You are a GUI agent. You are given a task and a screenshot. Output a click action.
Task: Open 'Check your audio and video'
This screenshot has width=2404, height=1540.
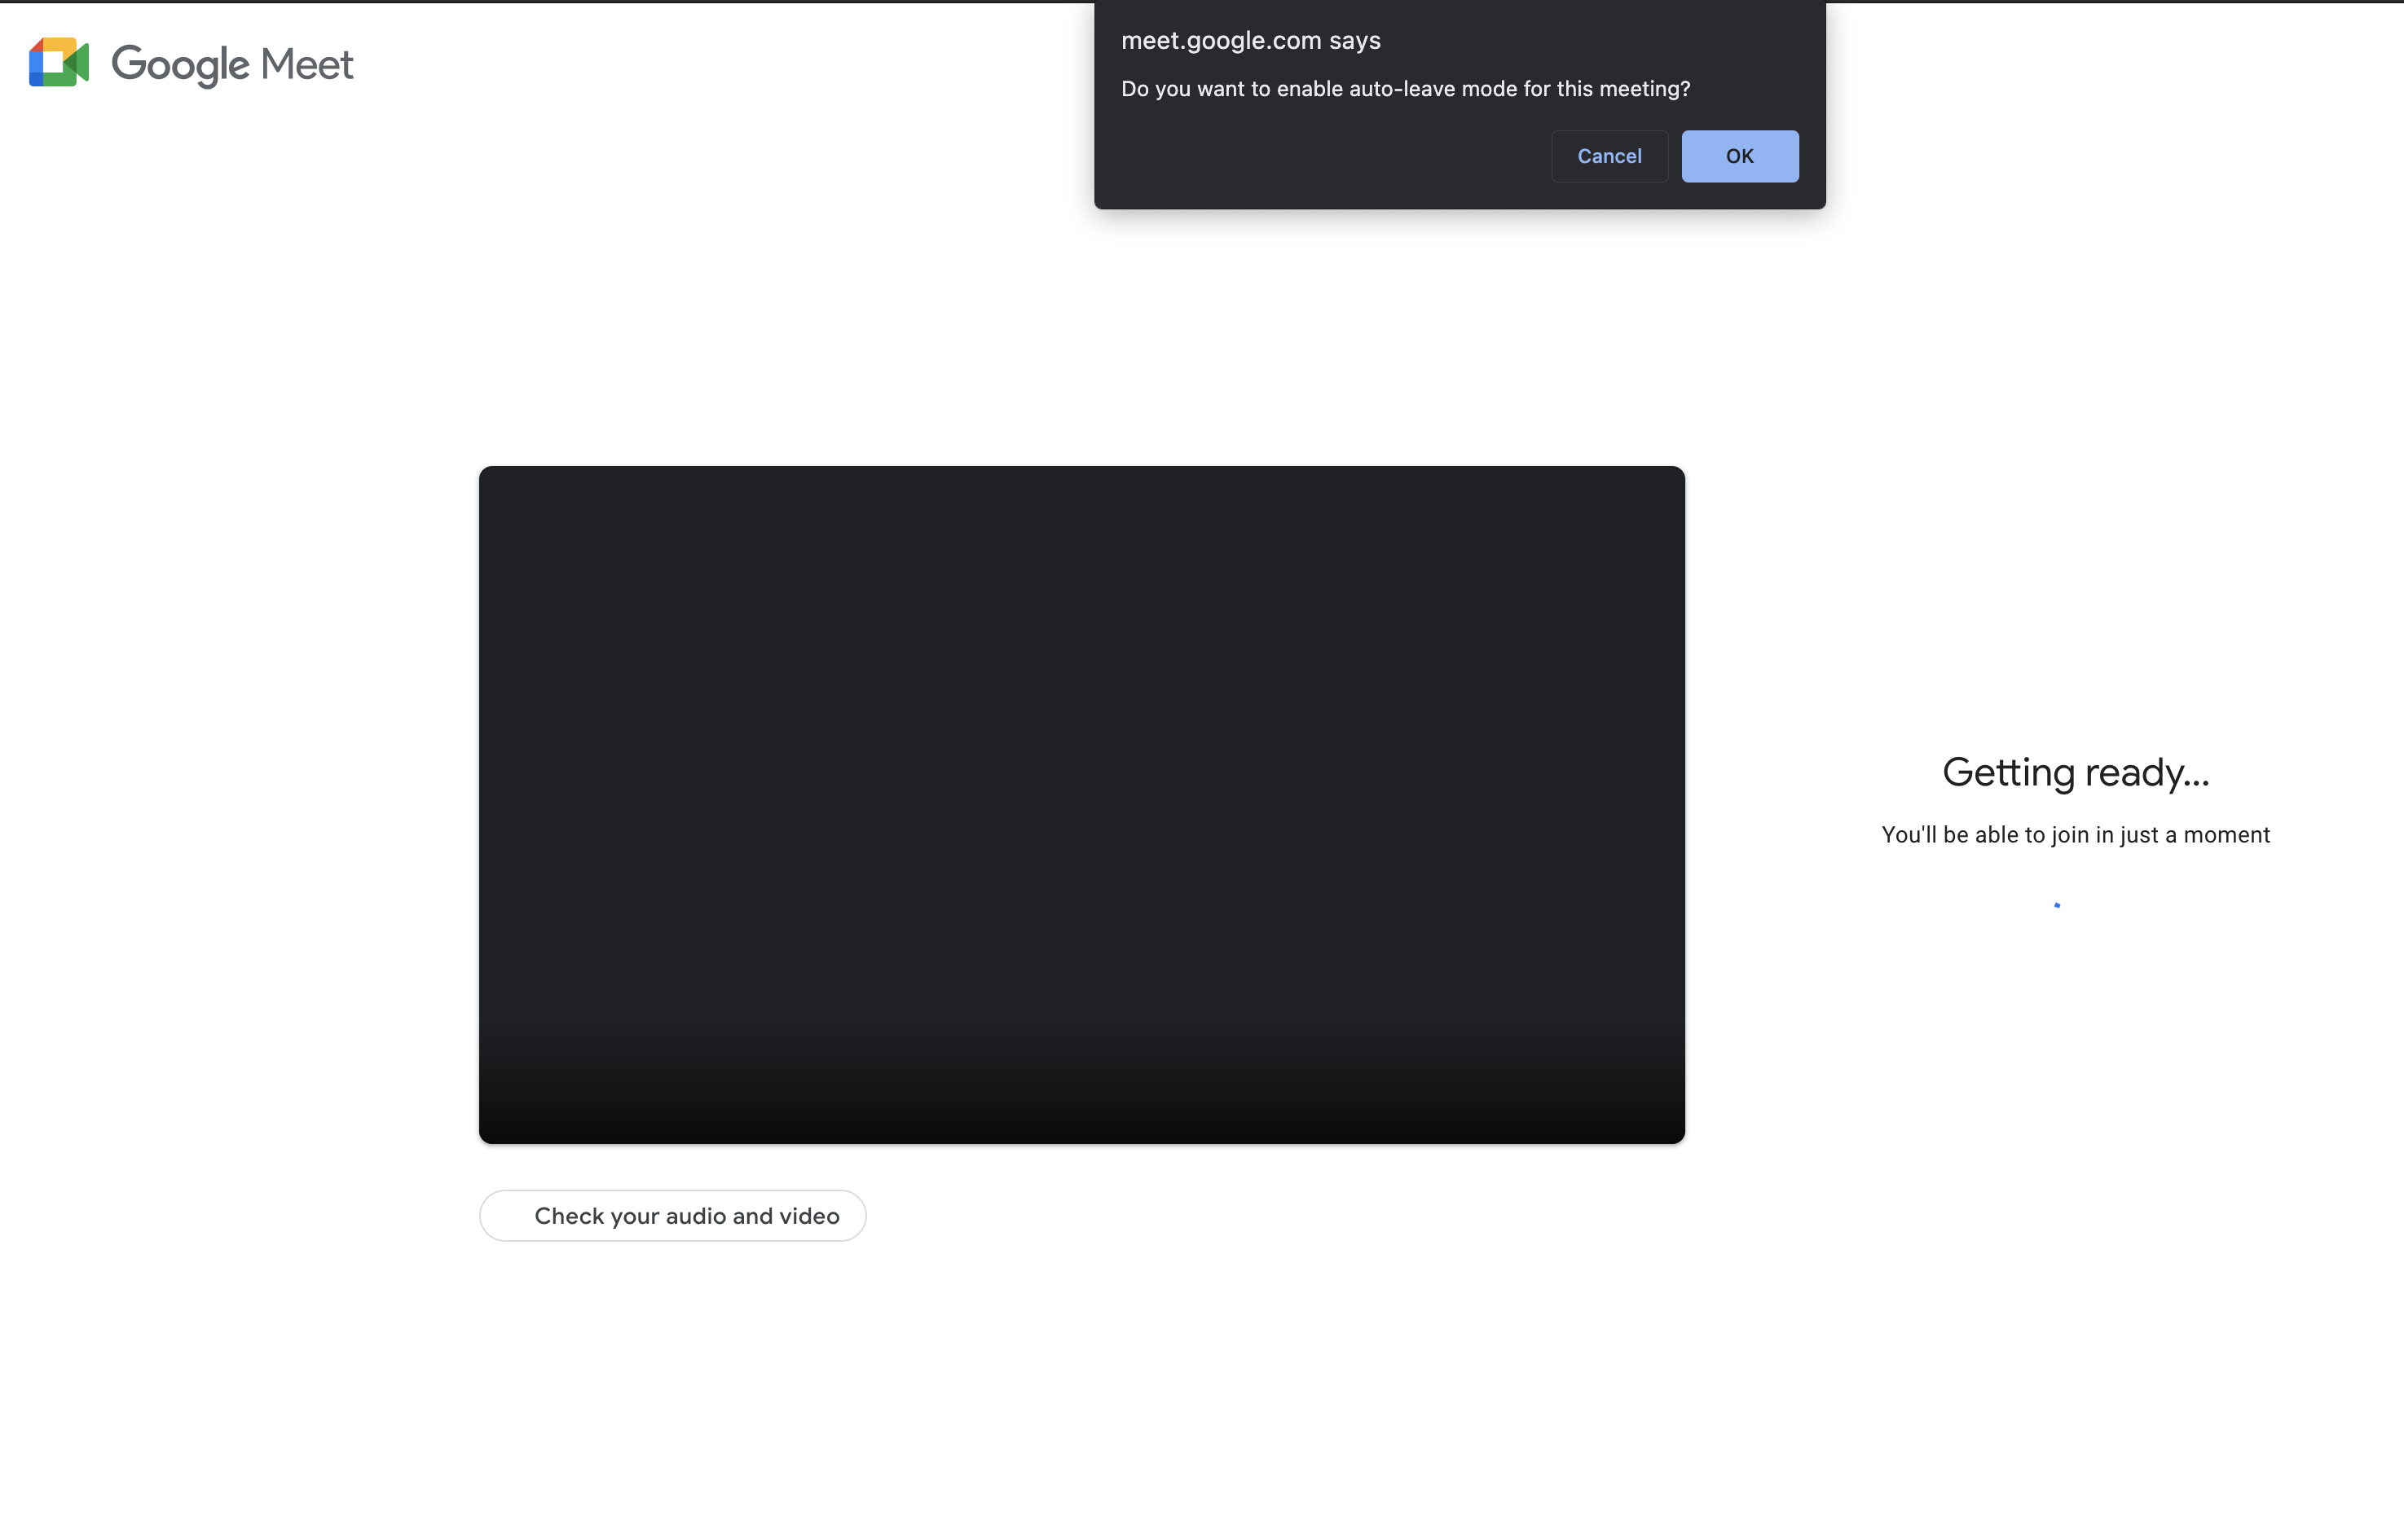point(673,1215)
